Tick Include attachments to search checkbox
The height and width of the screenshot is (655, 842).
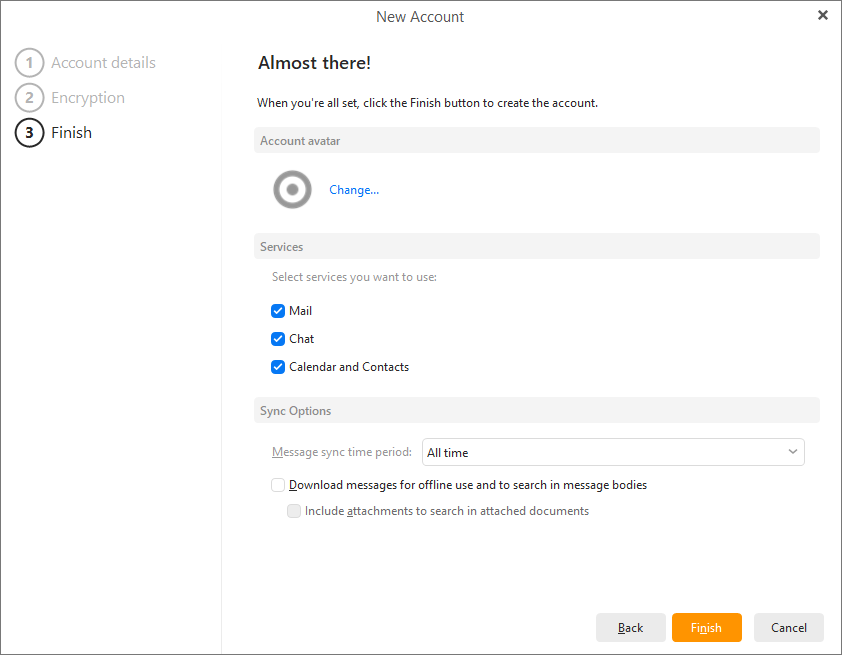(294, 511)
